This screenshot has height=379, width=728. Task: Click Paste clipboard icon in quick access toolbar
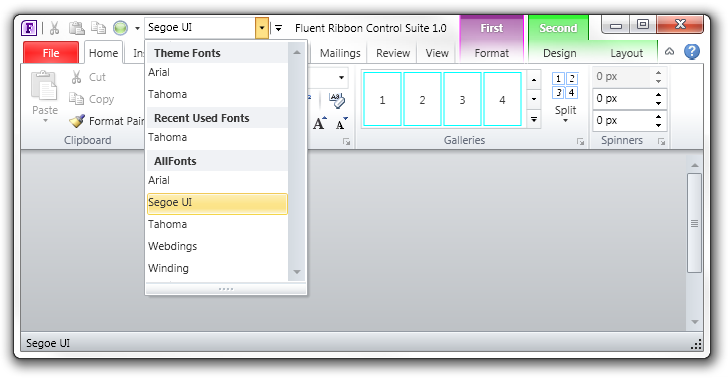click(76, 28)
